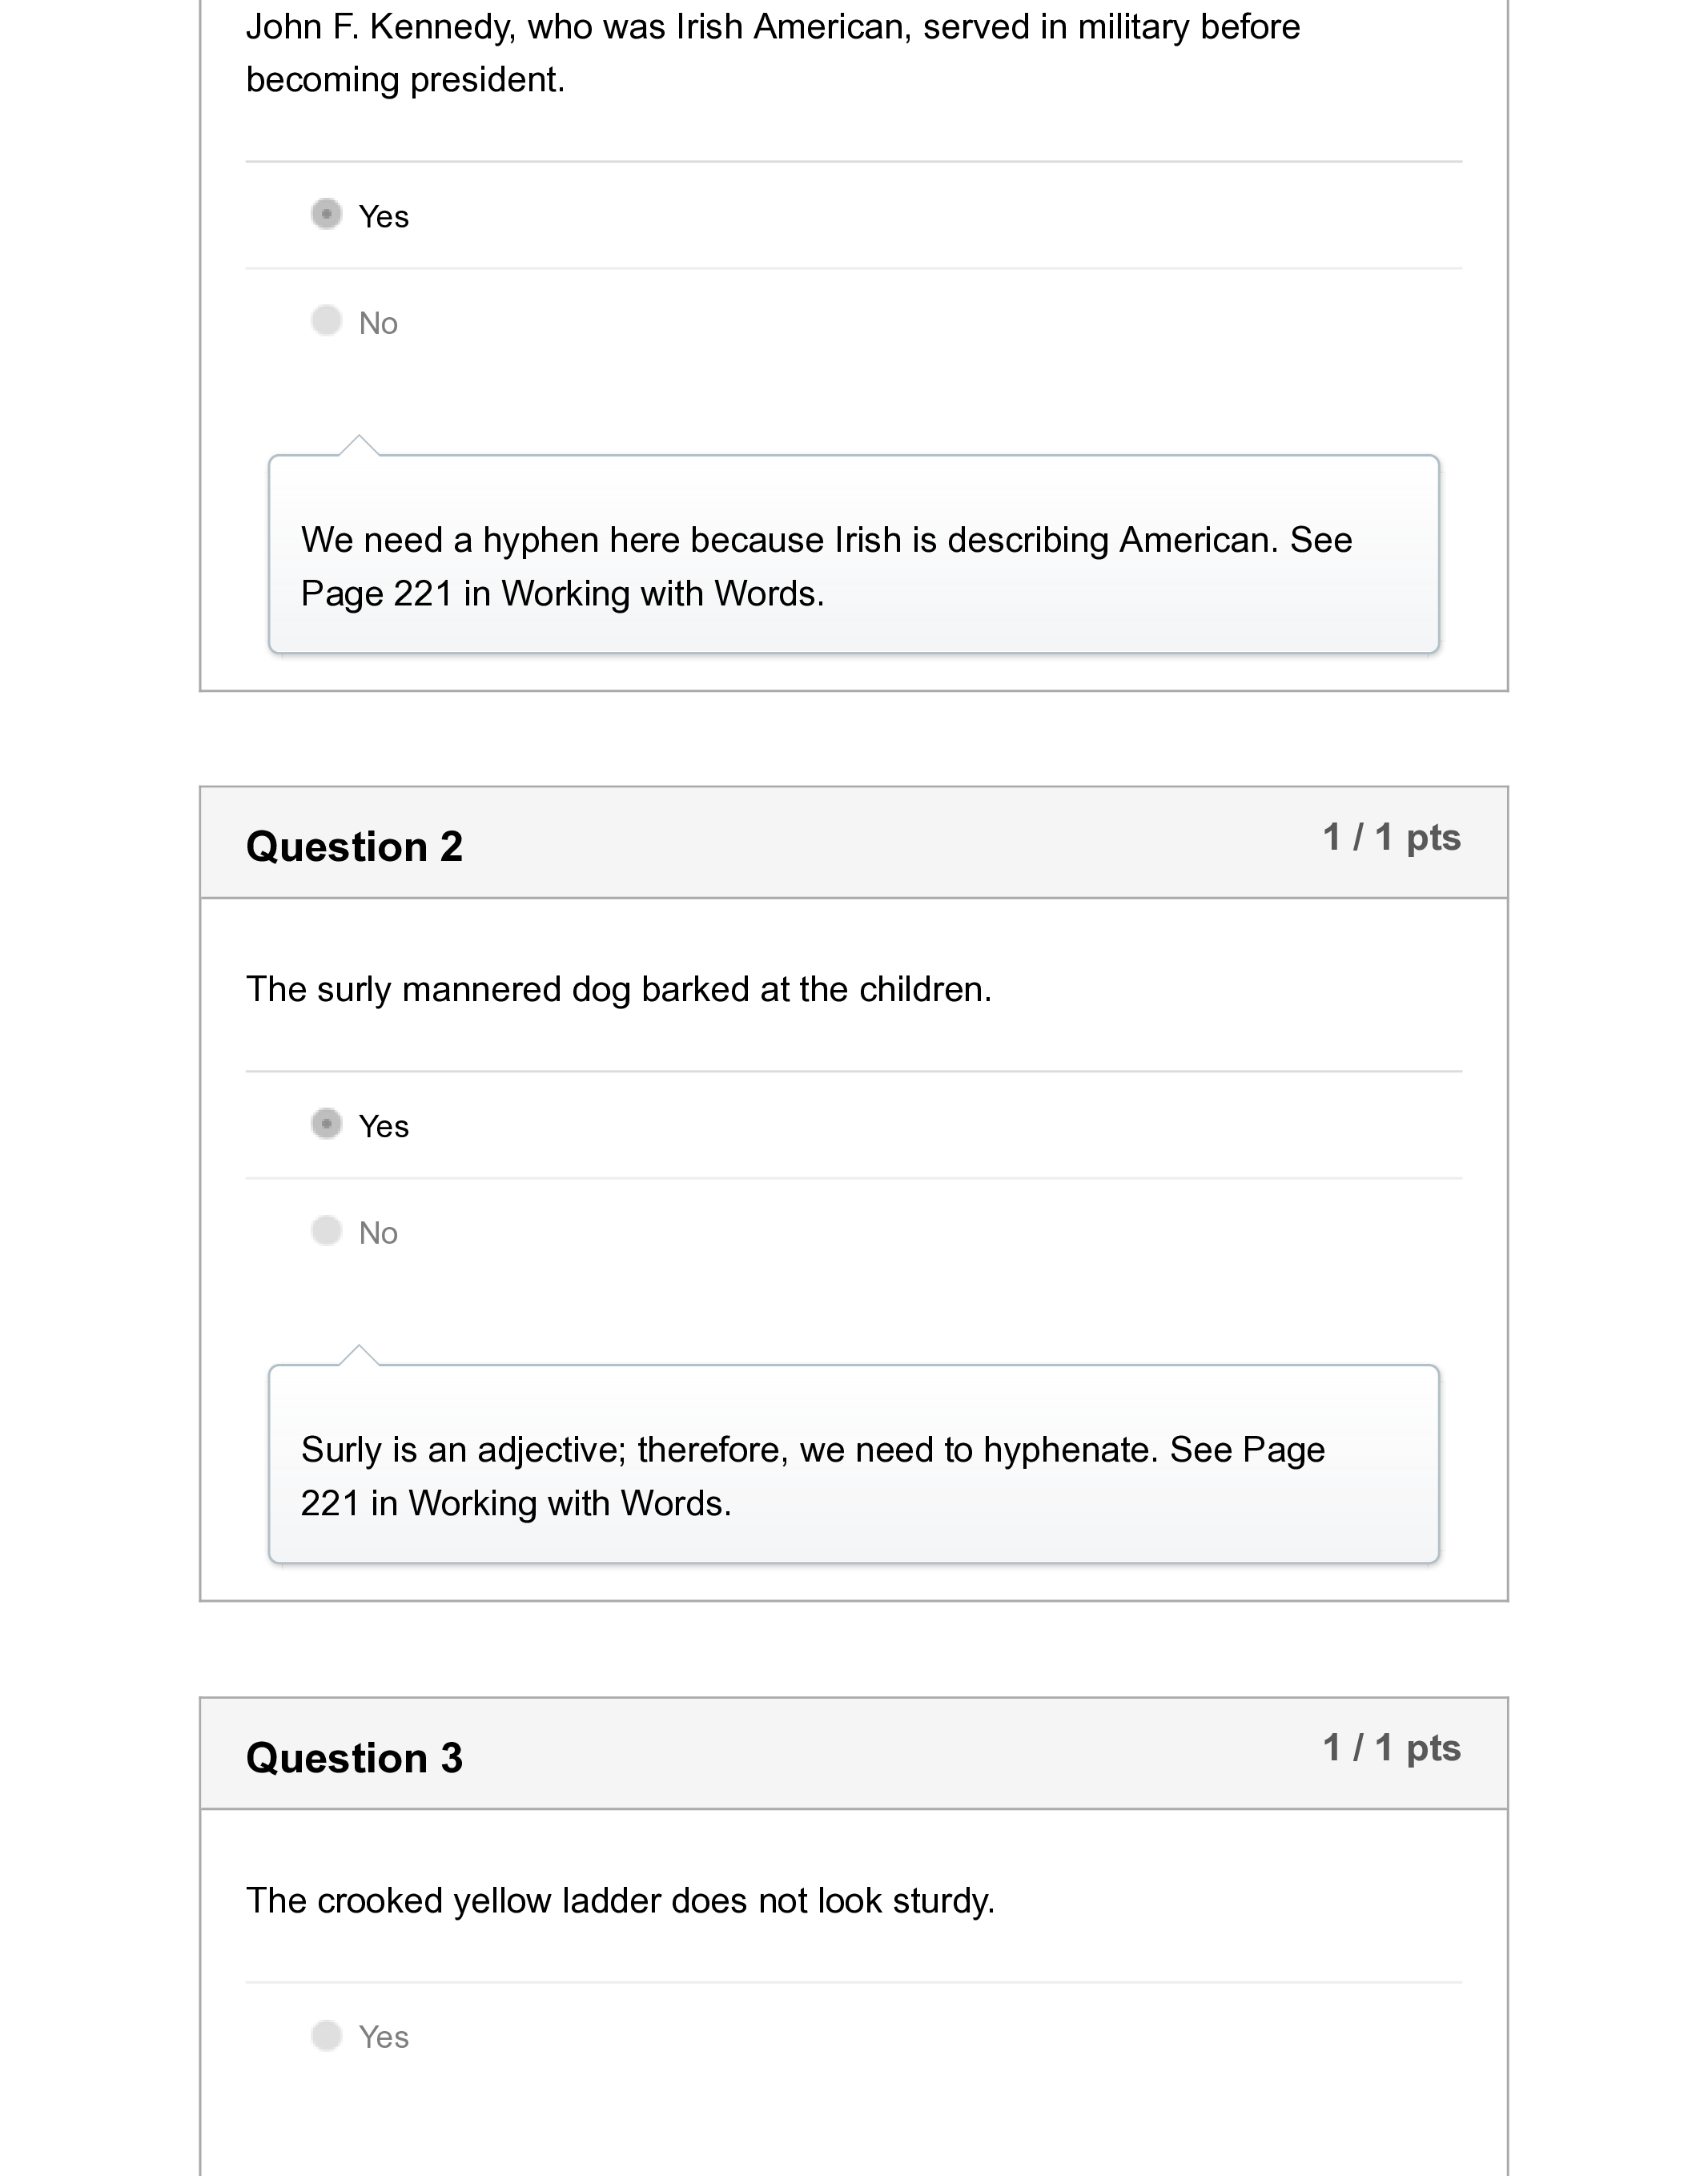This screenshot has height=2176, width=1708.
Task: Click the 1 / 1 pts score for Question 2
Action: [x=1392, y=840]
